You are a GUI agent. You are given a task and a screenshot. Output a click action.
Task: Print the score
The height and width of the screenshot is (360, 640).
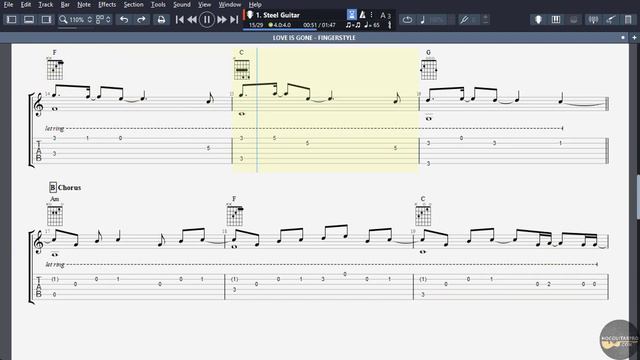[x=161, y=20]
